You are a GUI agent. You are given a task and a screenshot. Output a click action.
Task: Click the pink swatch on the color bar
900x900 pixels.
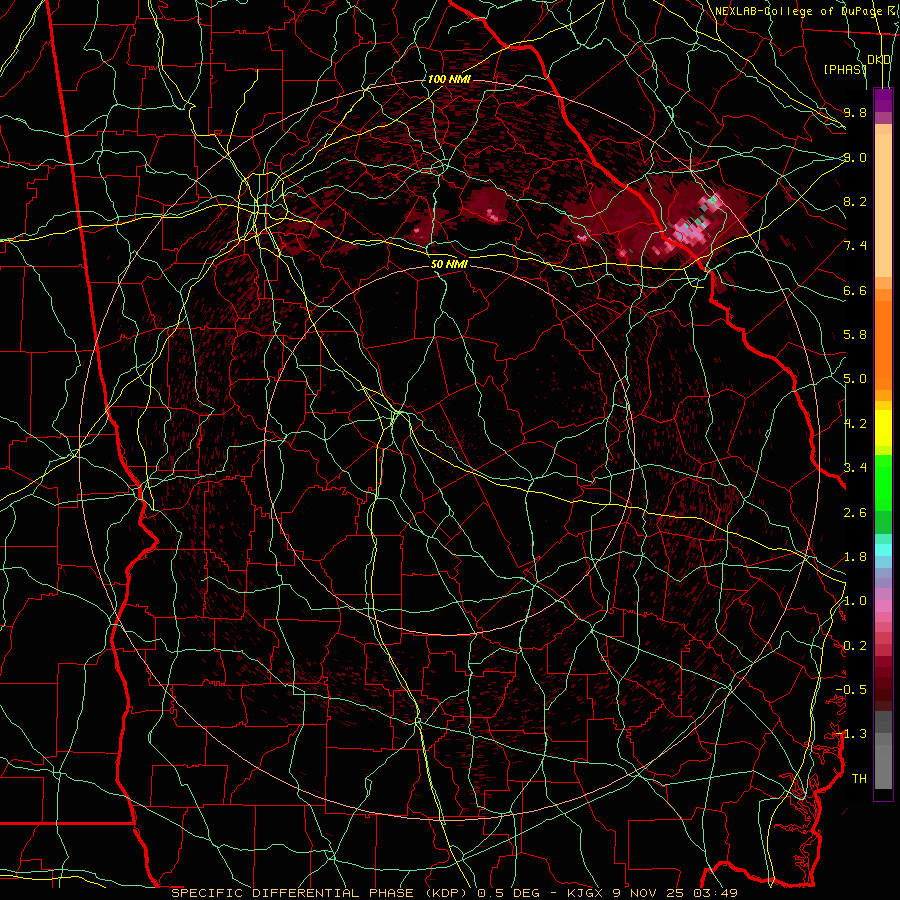click(x=883, y=606)
